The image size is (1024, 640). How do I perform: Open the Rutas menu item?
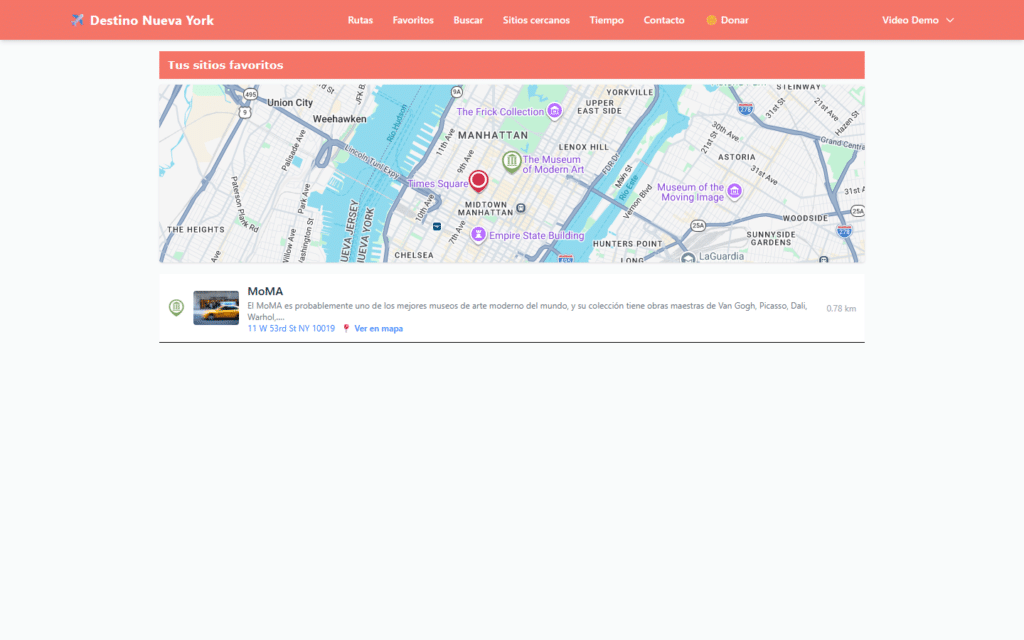coord(360,19)
